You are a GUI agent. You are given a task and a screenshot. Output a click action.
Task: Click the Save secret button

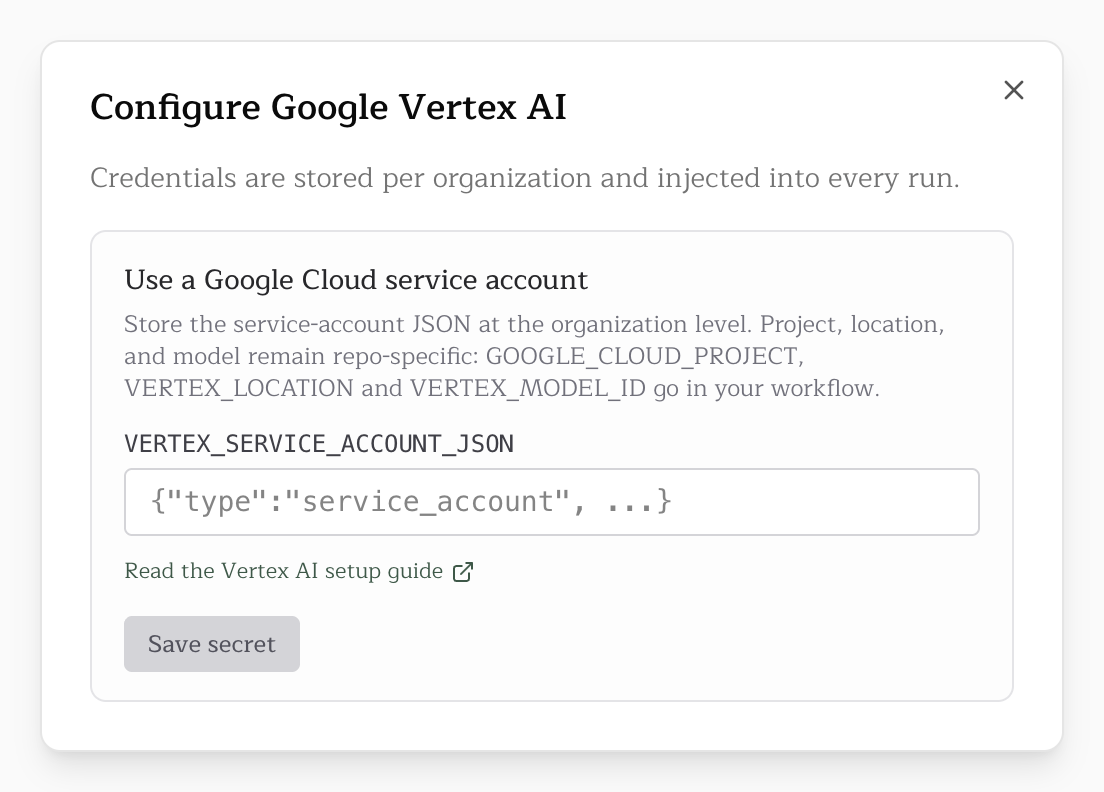(x=212, y=644)
